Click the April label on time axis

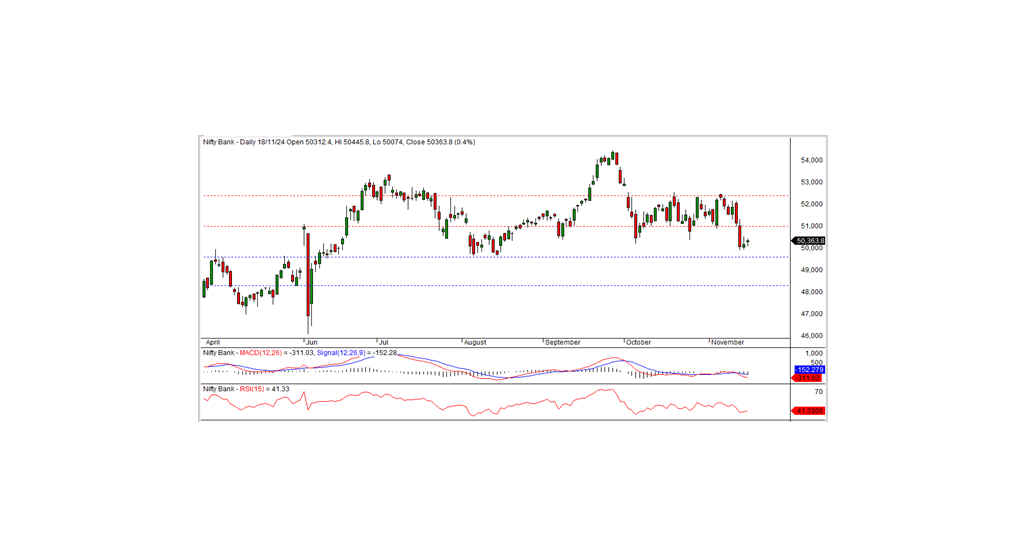213,343
